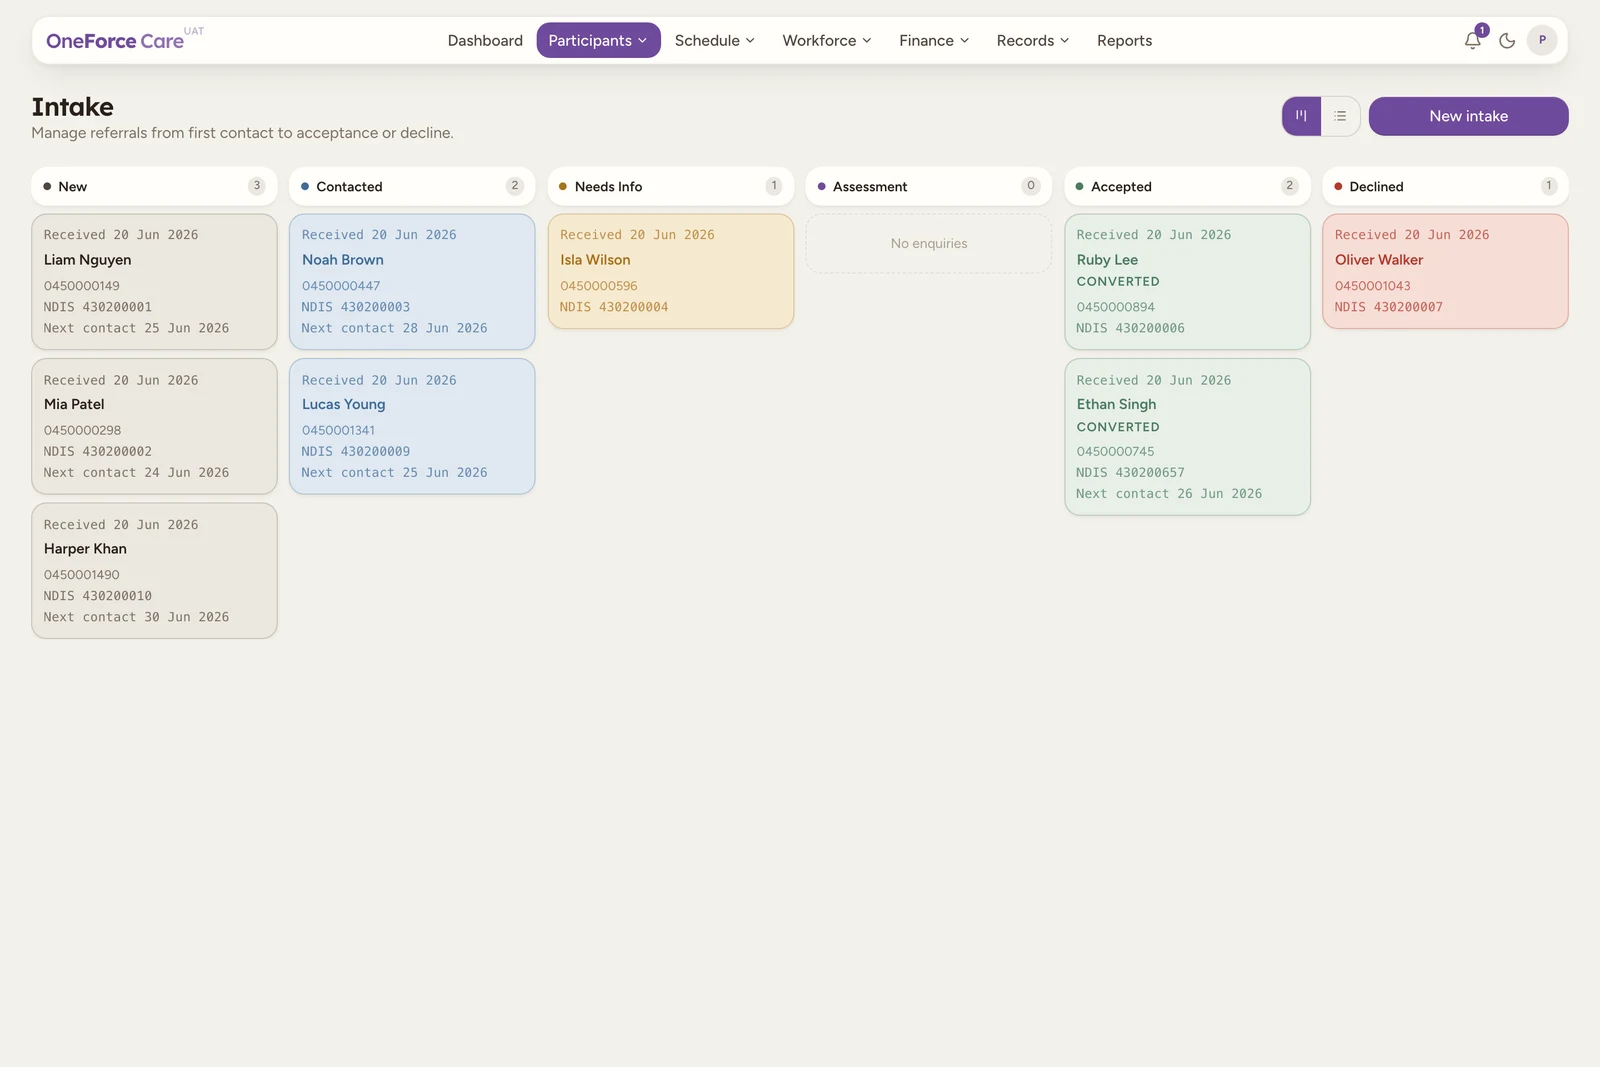Image resolution: width=1600 pixels, height=1067 pixels.
Task: Open the notifications bell
Action: click(x=1472, y=41)
